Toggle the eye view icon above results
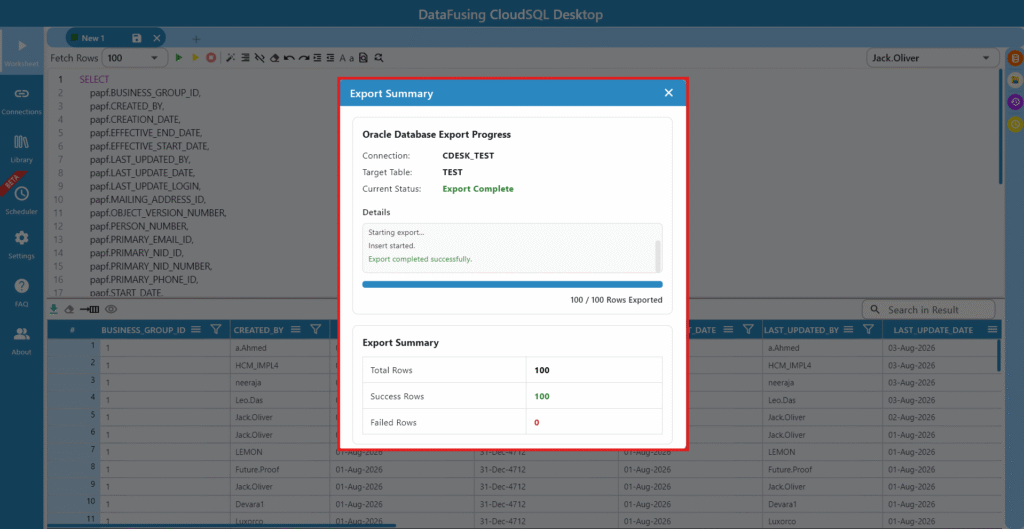This screenshot has width=1024, height=529. click(x=110, y=309)
